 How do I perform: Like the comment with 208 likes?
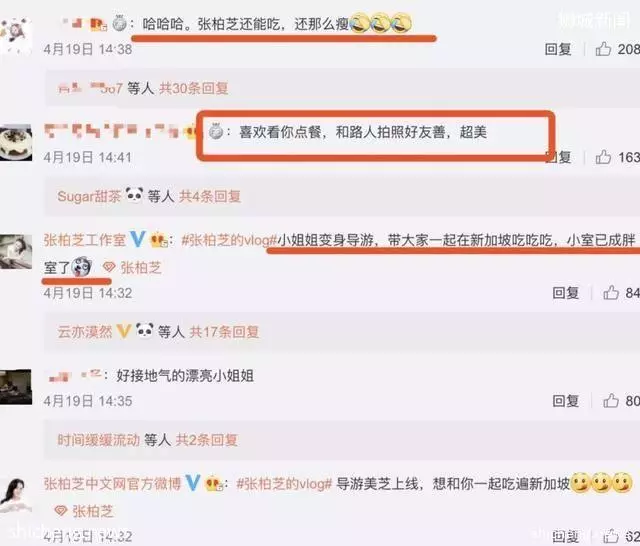[x=603, y=49]
